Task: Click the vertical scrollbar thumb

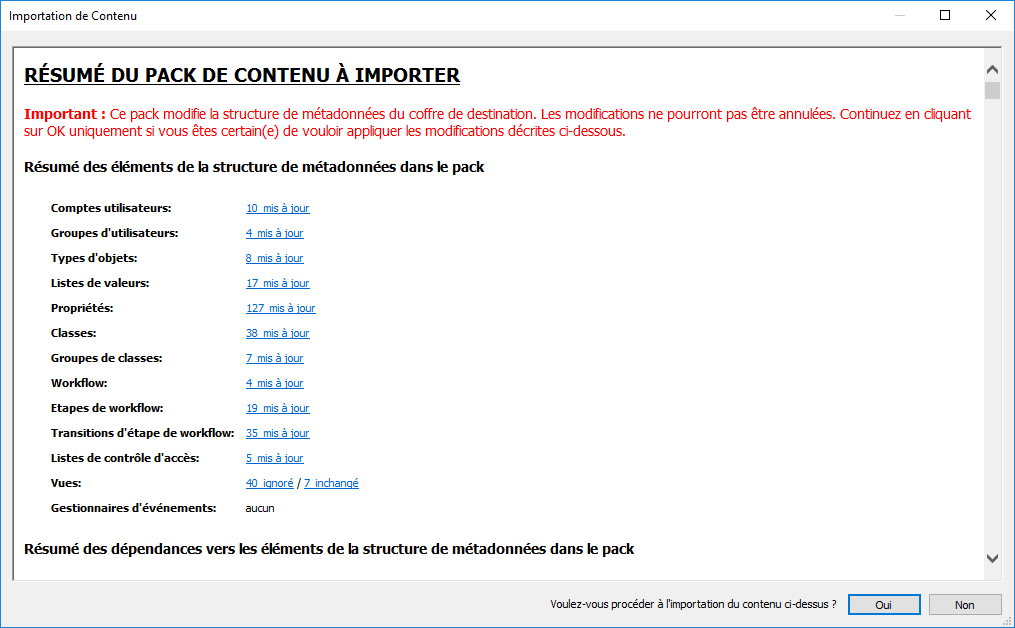Action: click(992, 91)
